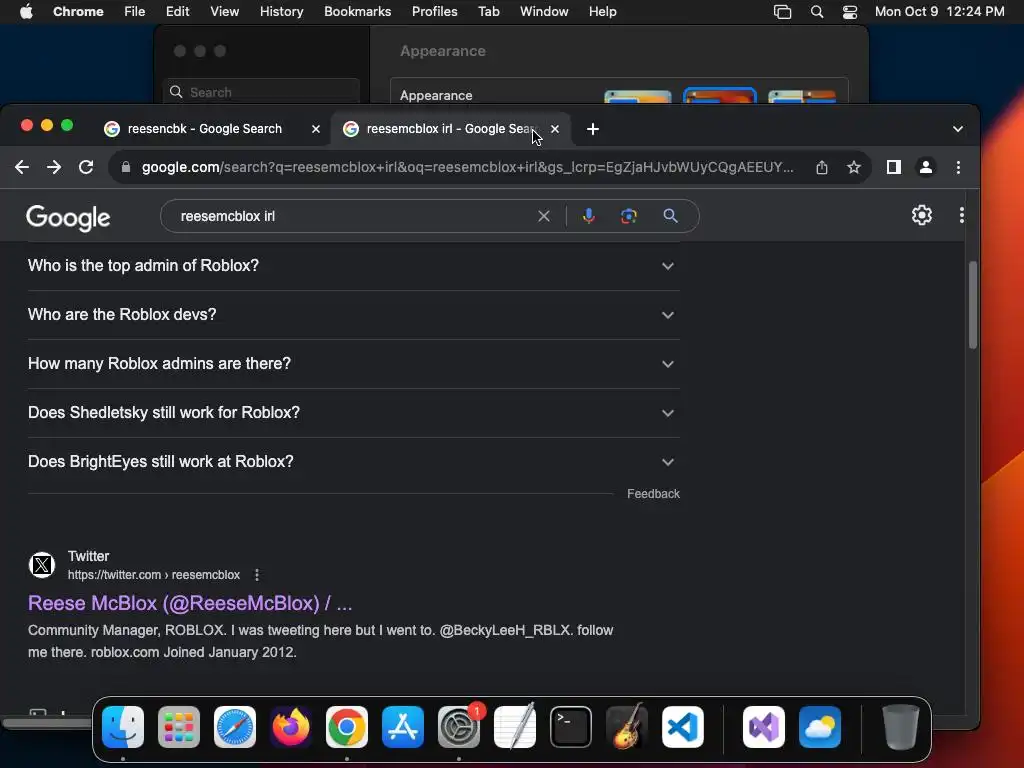Submit search with magnifier icon
Viewport: 1024px width, 768px height.
point(670,216)
